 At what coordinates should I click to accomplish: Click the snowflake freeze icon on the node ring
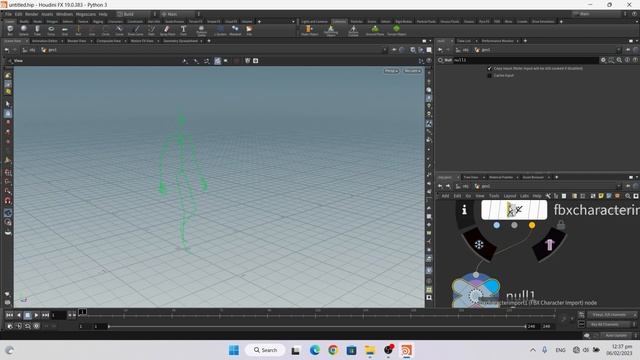pos(479,244)
